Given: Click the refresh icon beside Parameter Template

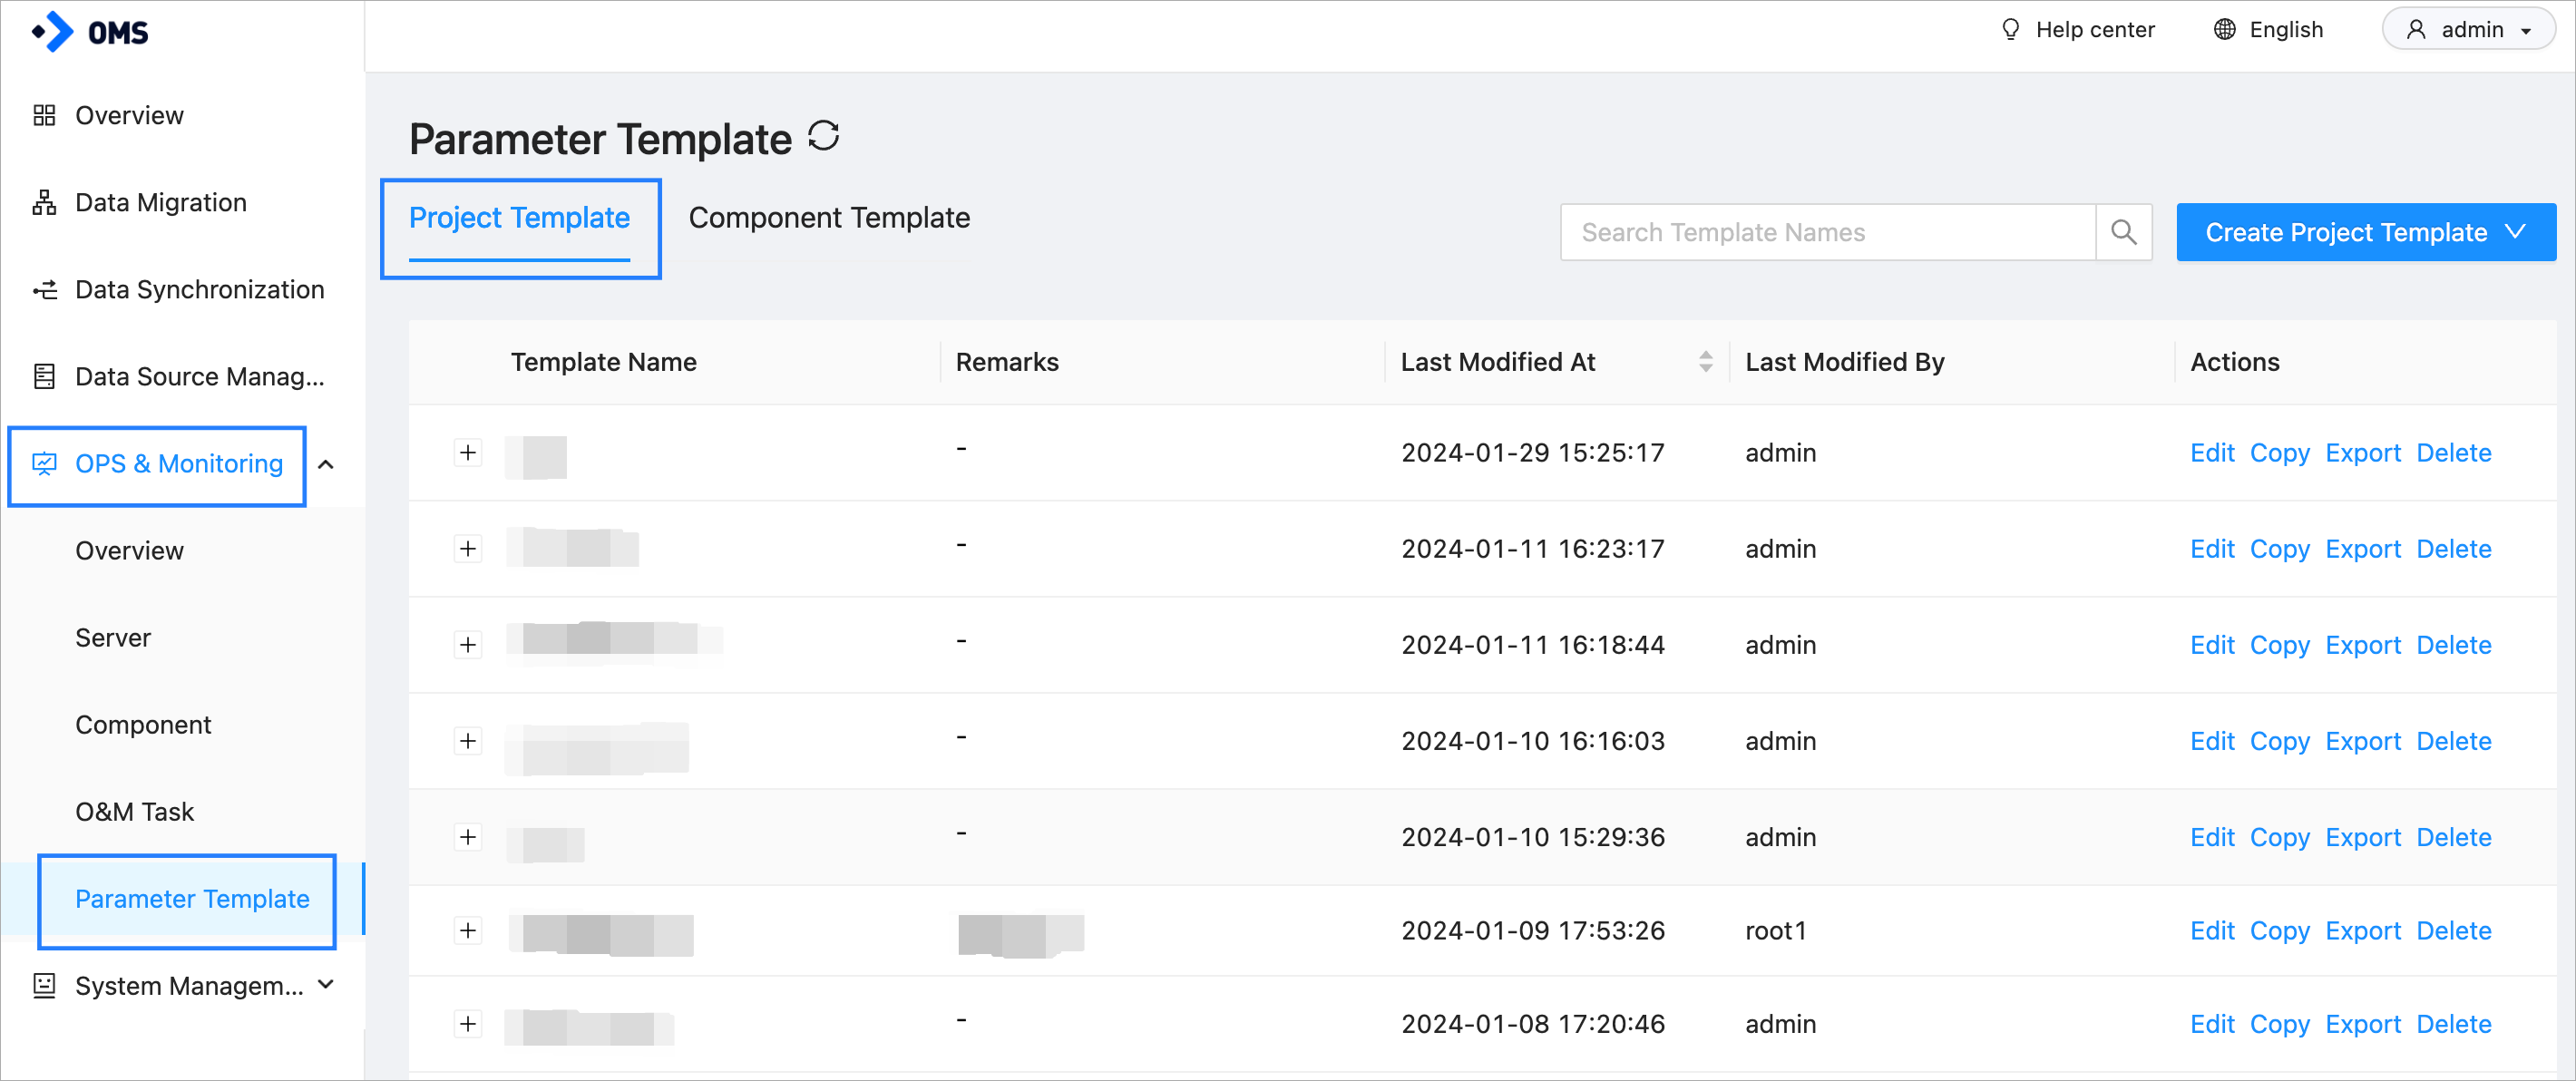Looking at the screenshot, I should (x=823, y=136).
